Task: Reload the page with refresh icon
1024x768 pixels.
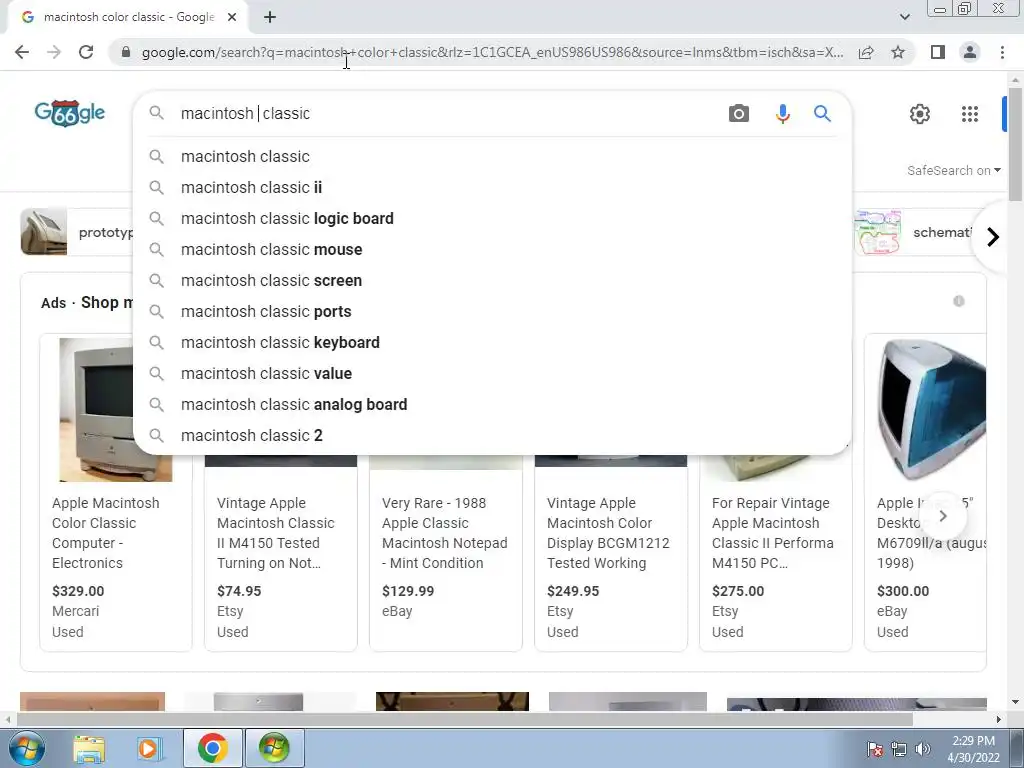Action: coord(86,52)
